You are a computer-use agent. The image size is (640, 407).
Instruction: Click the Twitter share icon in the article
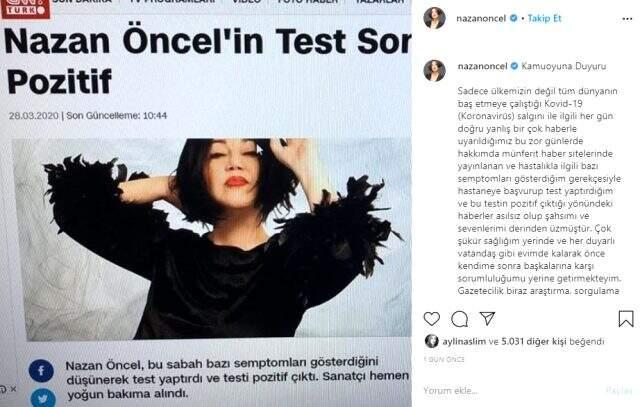42,398
